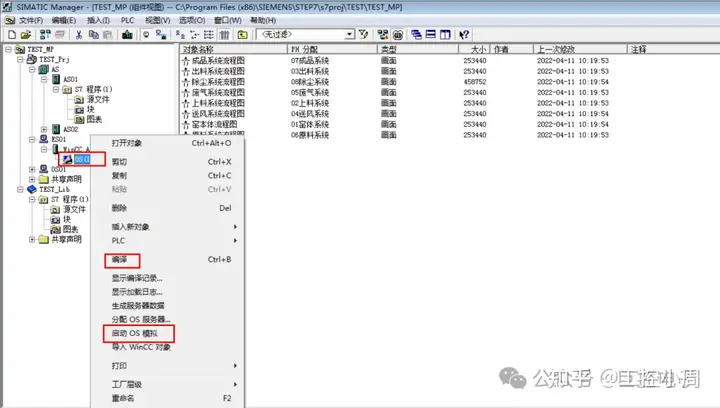Switch to online view via toolbar icon
This screenshot has width=720, height=408.
pos(161,34)
